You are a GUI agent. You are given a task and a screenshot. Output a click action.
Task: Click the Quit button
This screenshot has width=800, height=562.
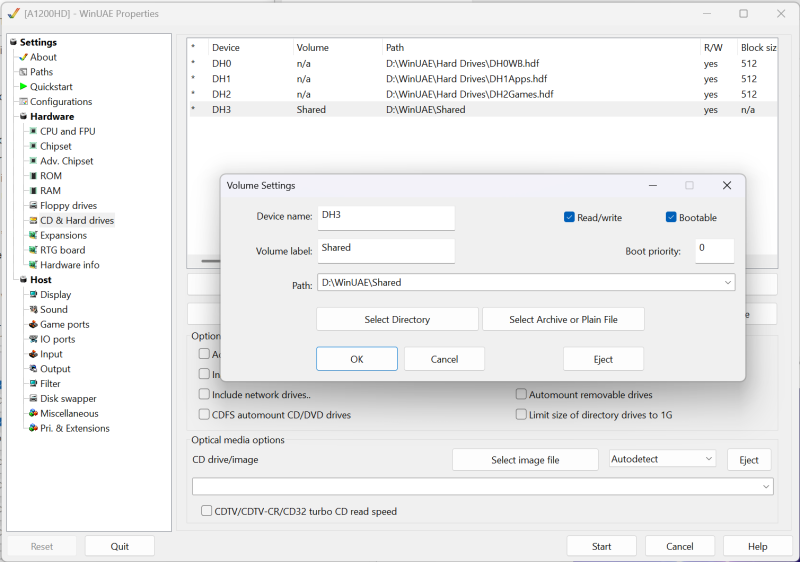tap(119, 546)
